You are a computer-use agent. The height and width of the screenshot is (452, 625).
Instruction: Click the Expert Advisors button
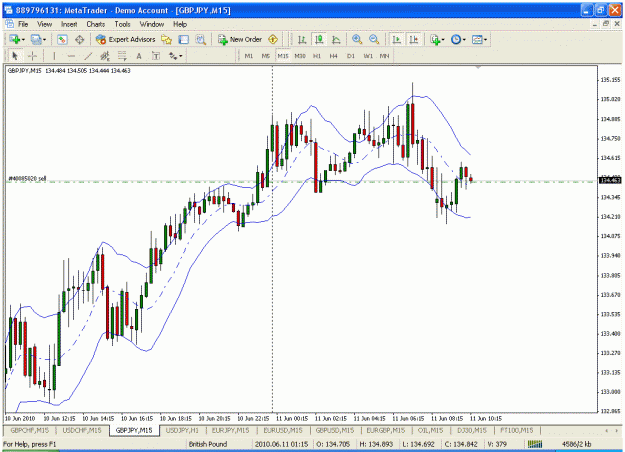pos(126,39)
